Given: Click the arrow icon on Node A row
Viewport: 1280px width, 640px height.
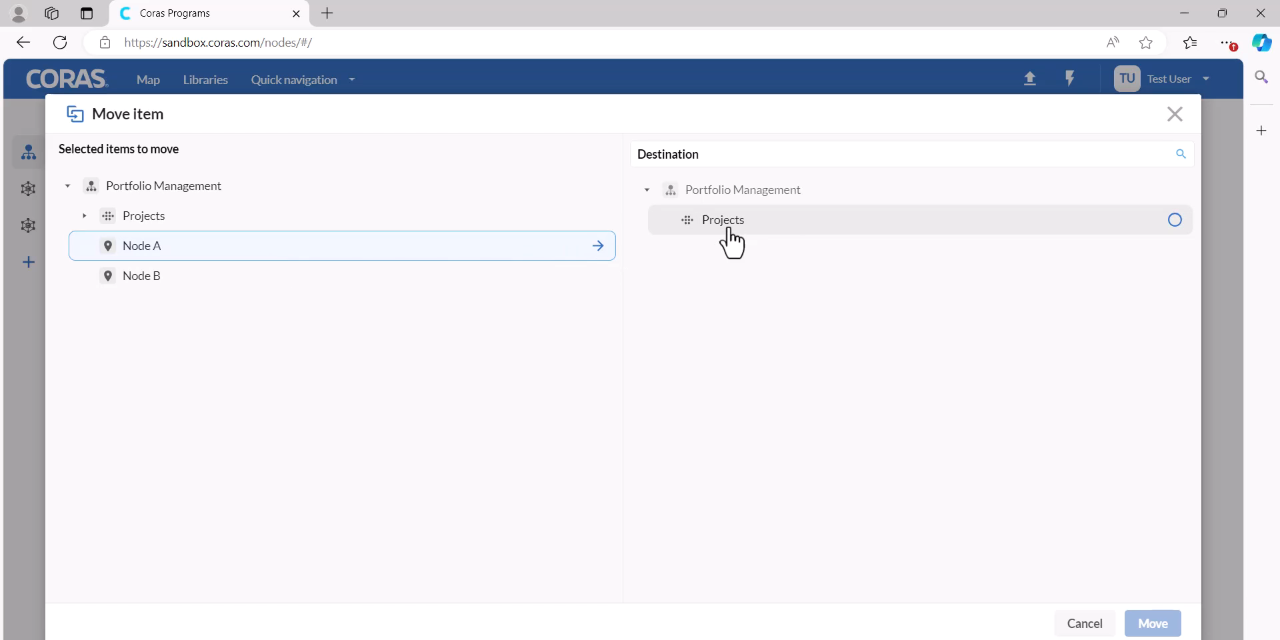Looking at the screenshot, I should pyautogui.click(x=598, y=246).
